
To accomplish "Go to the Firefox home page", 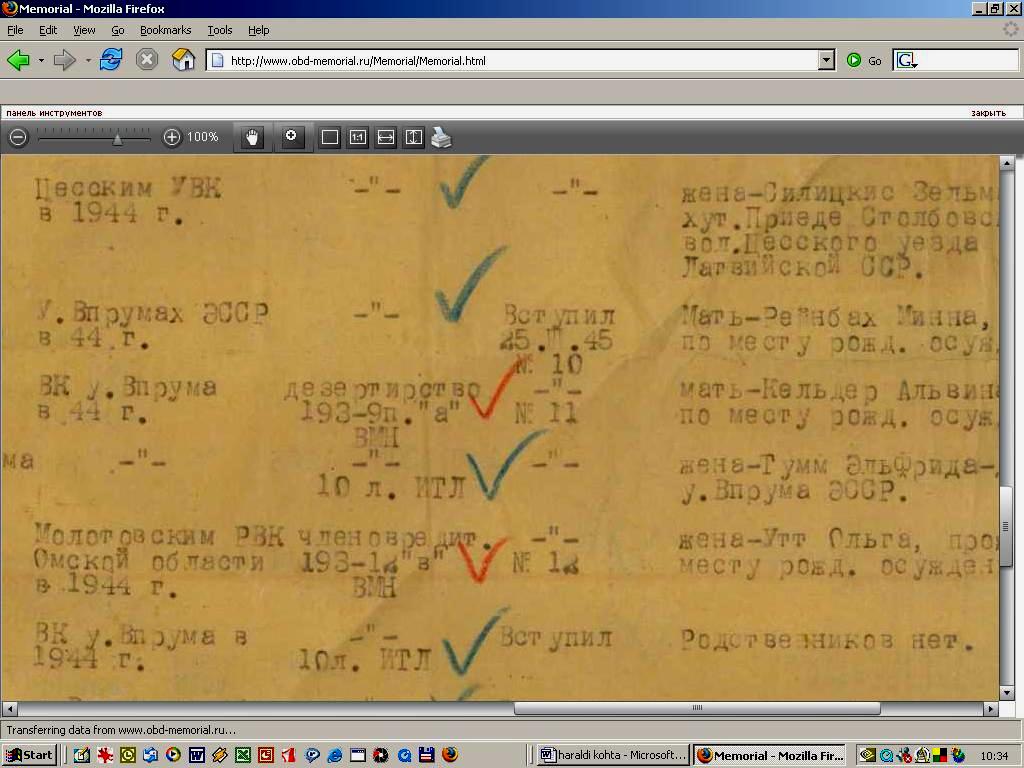I will 183,60.
